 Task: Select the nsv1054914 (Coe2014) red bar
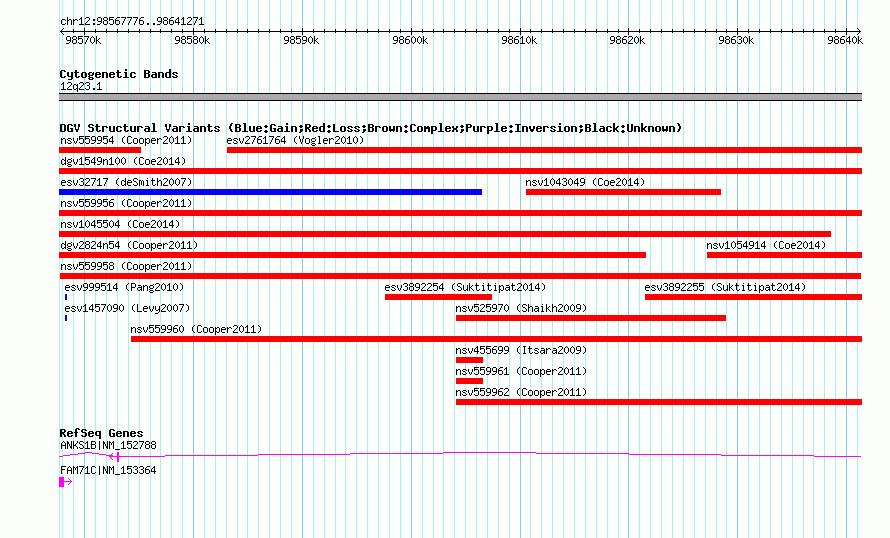point(784,255)
